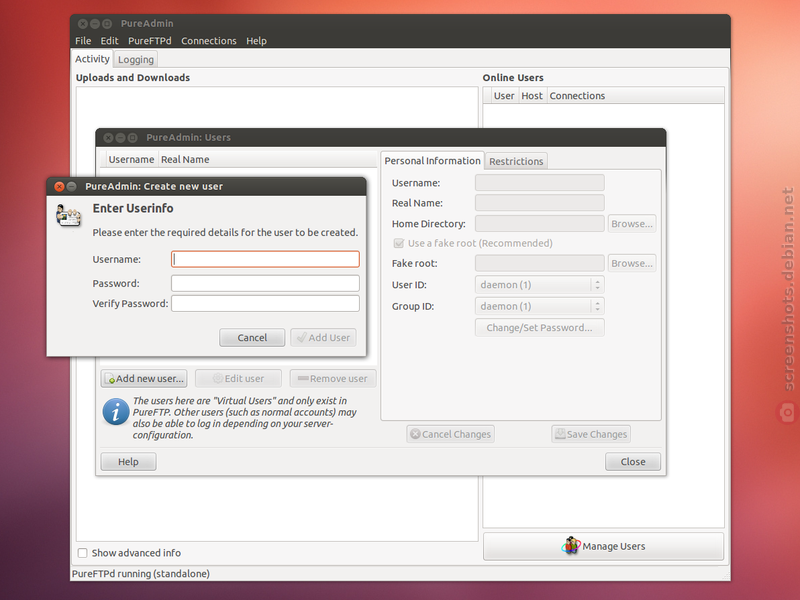Viewport: 800px width, 600px height.
Task: Close the Create new user dialog
Action: pos(59,186)
